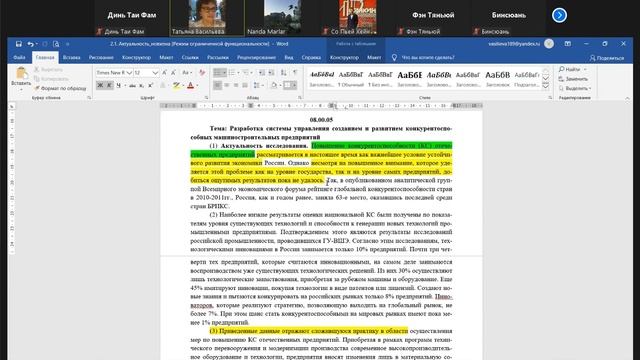Switch to the Вставка ribbon tab
Viewport: 640px width, 360px height.
71,58
